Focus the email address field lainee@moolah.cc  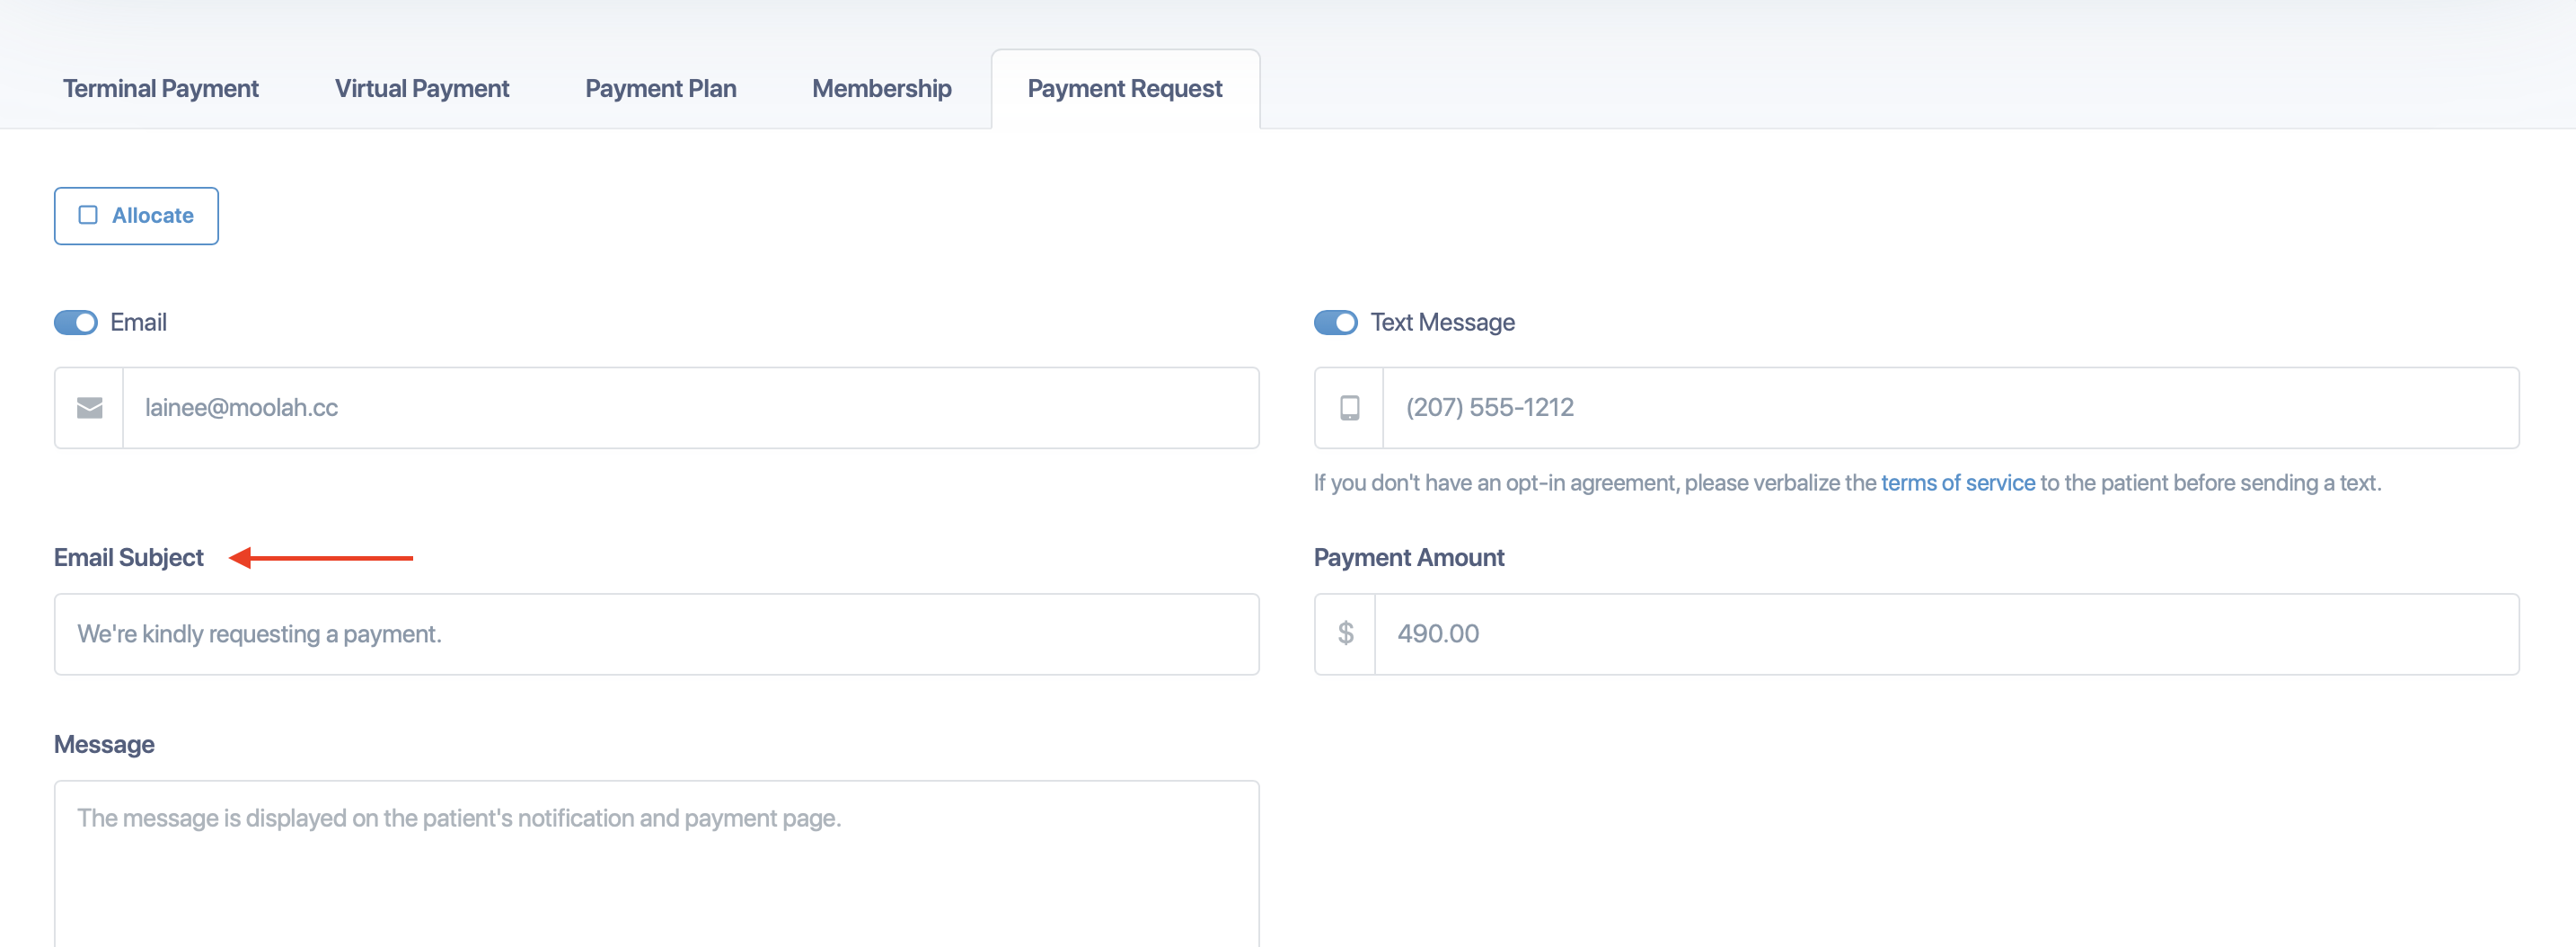pos(690,408)
